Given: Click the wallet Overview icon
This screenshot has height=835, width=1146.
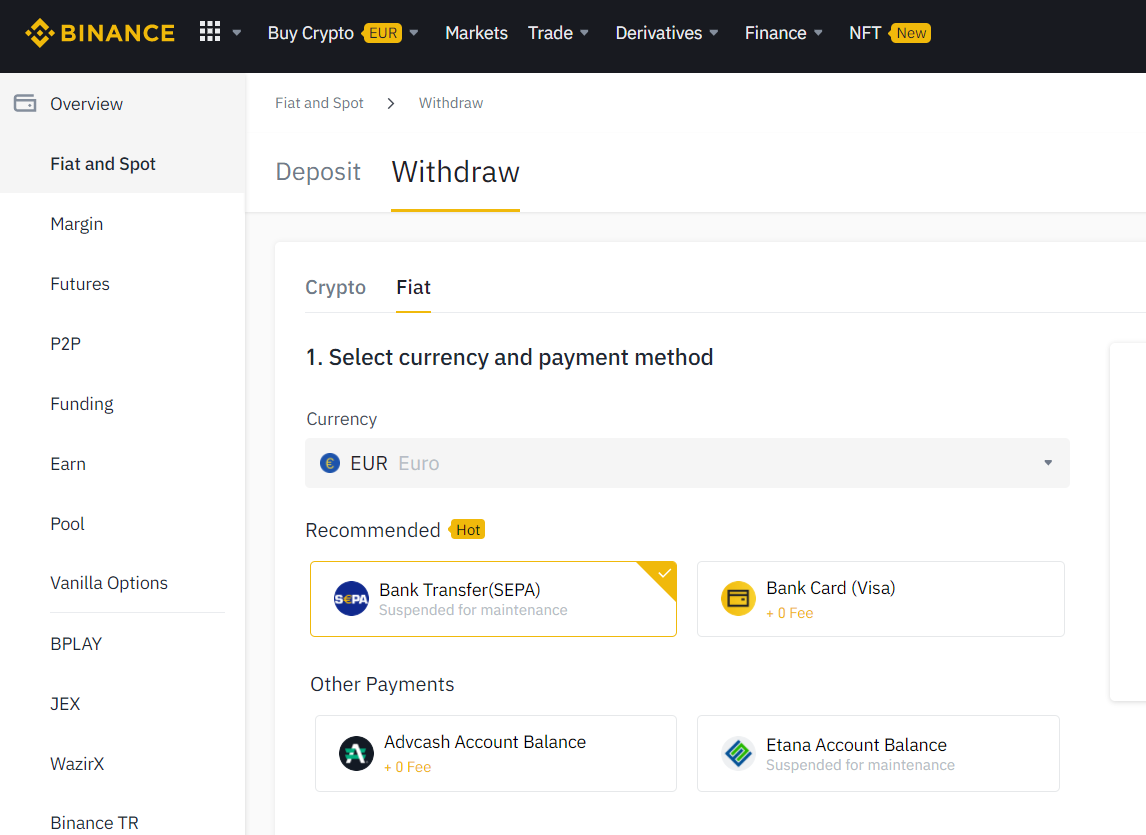Looking at the screenshot, I should (25, 103).
